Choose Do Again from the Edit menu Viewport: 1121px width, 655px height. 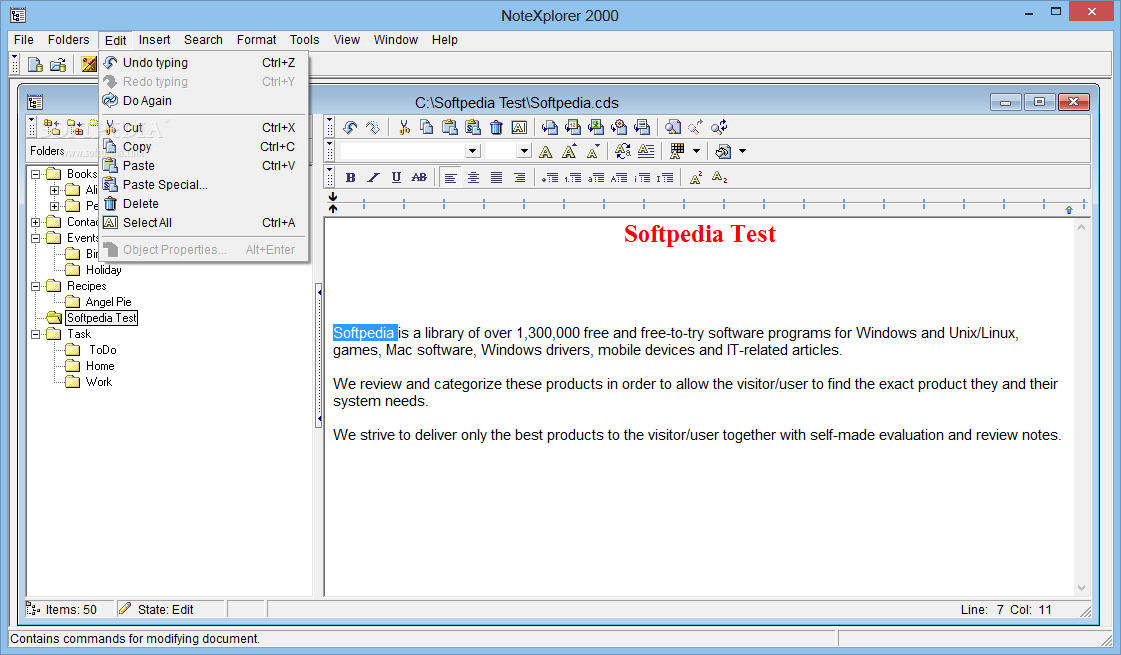coord(204,101)
